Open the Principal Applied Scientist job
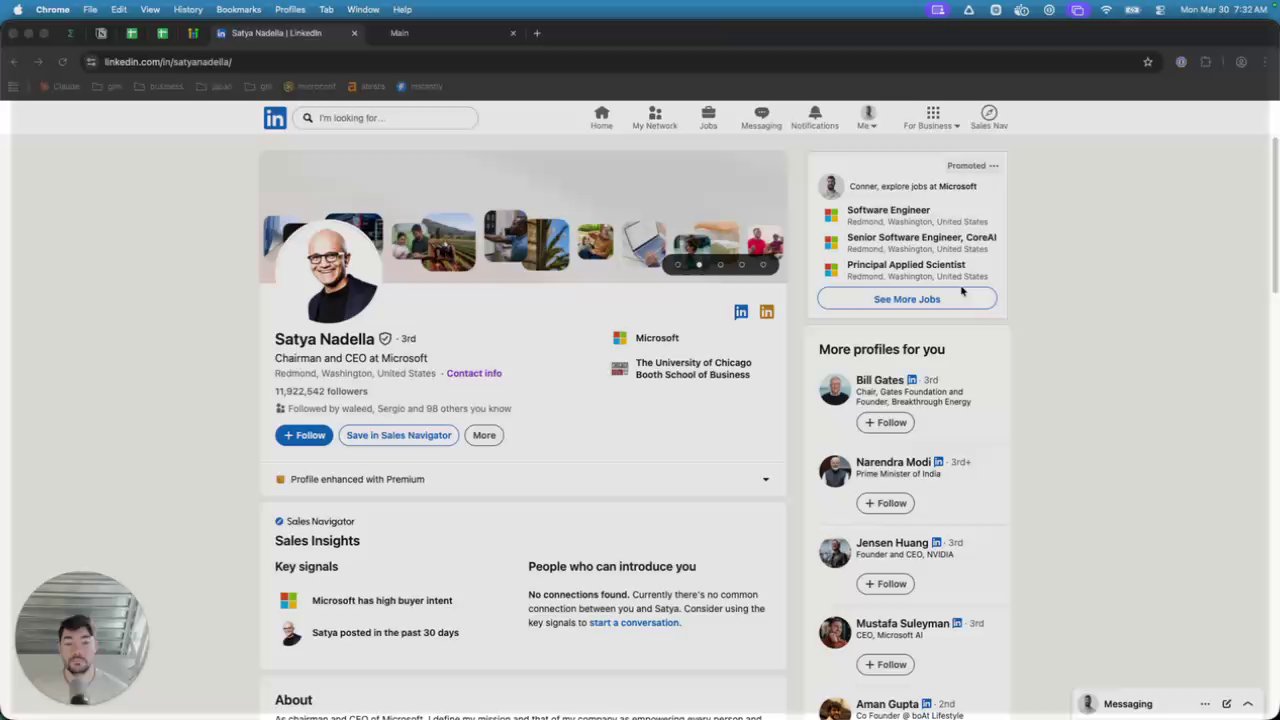Image resolution: width=1280 pixels, height=720 pixels. click(906, 265)
